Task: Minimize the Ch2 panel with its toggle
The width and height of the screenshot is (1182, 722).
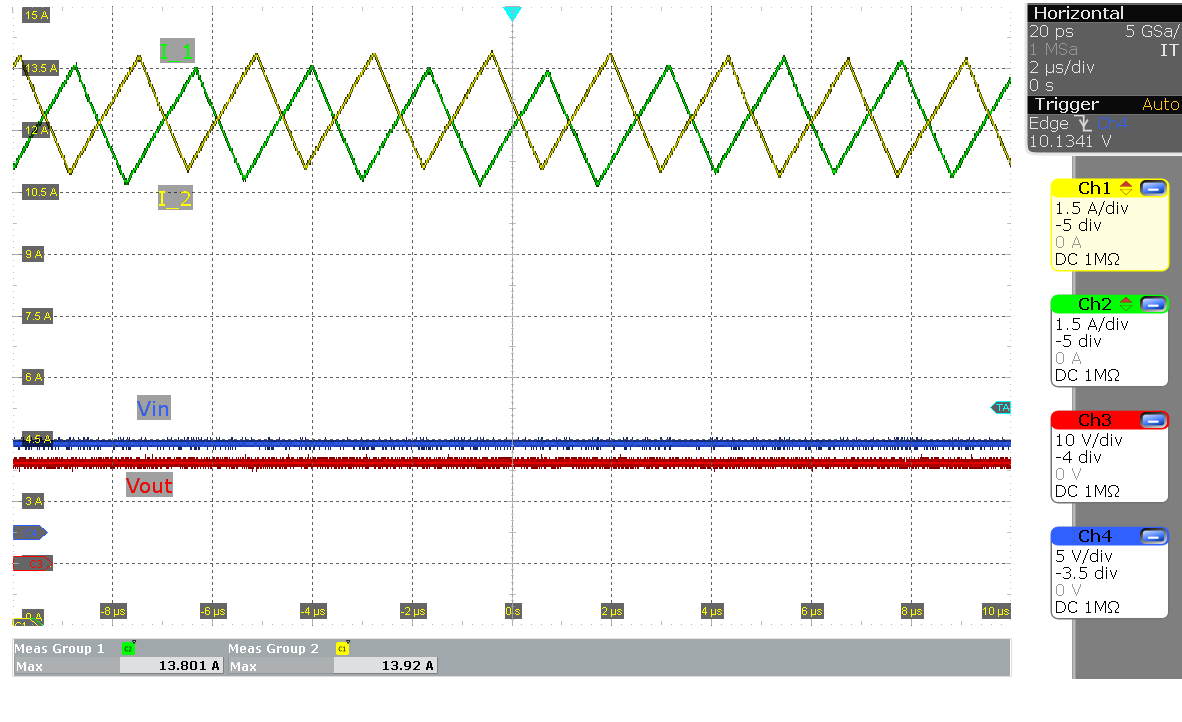Action: click(1153, 304)
